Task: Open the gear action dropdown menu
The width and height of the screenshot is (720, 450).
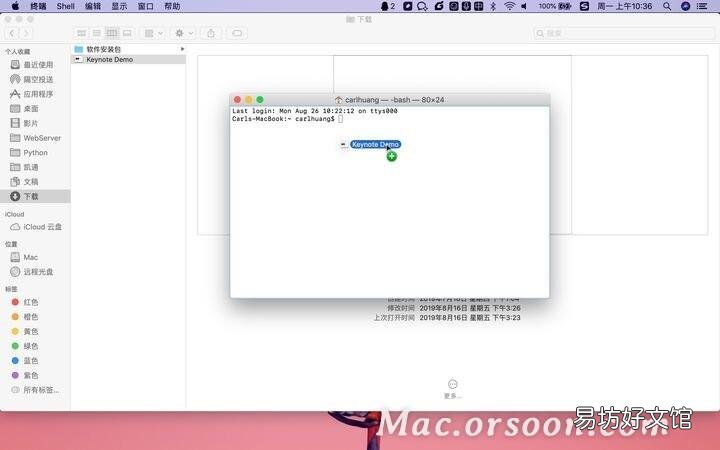Action: [184, 33]
